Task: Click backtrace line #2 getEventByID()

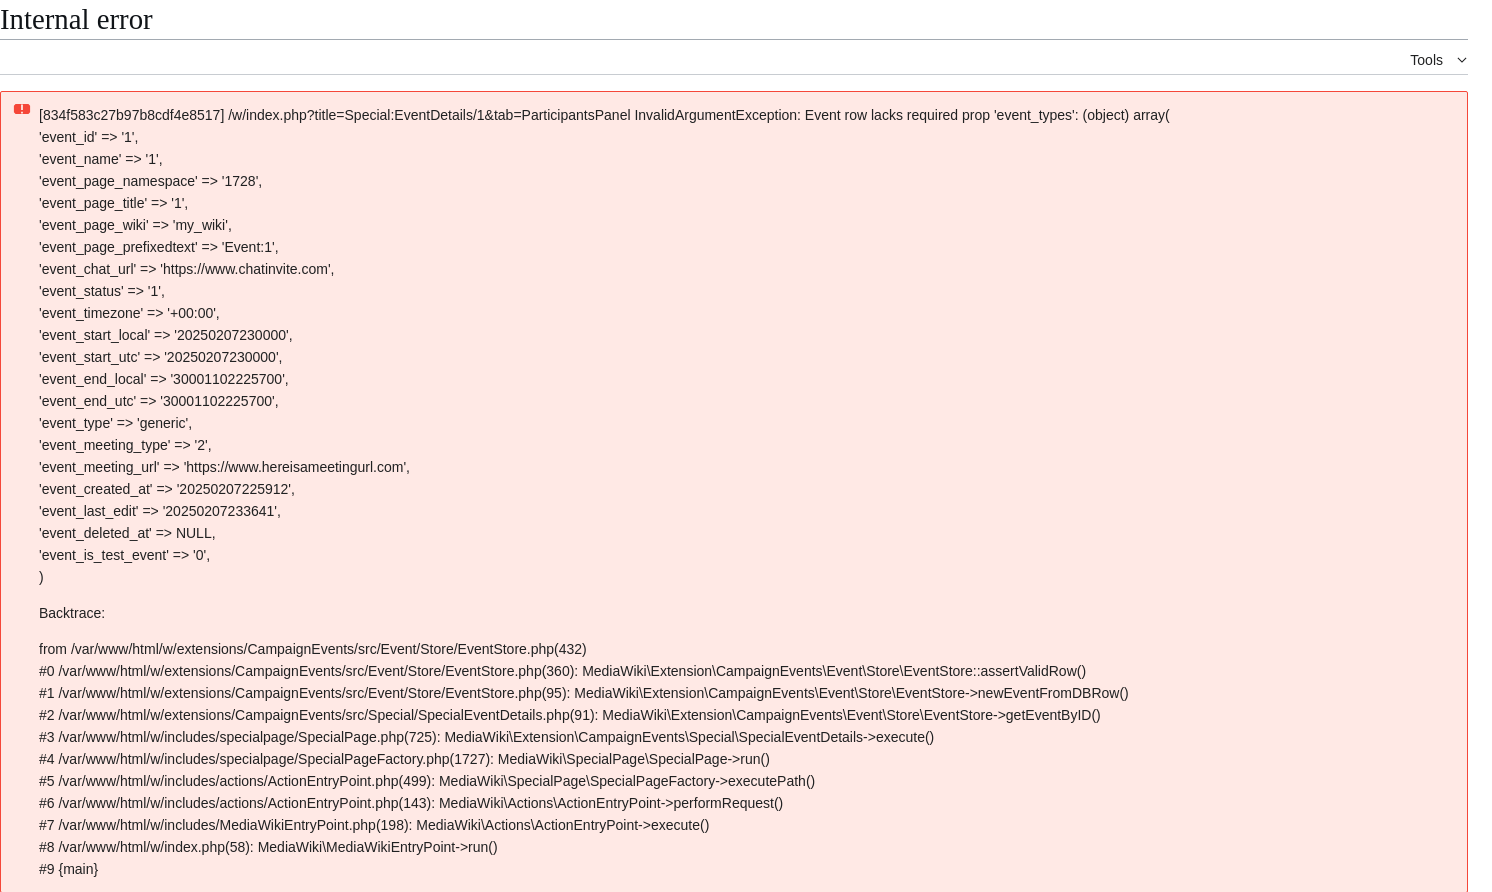Action: (570, 715)
